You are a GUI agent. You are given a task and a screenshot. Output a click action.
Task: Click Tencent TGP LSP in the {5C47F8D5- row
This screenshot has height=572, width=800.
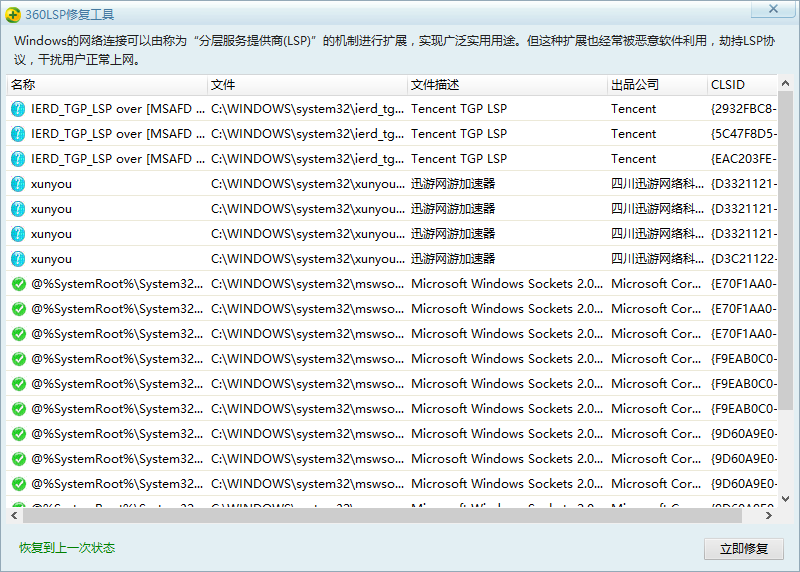tap(459, 134)
